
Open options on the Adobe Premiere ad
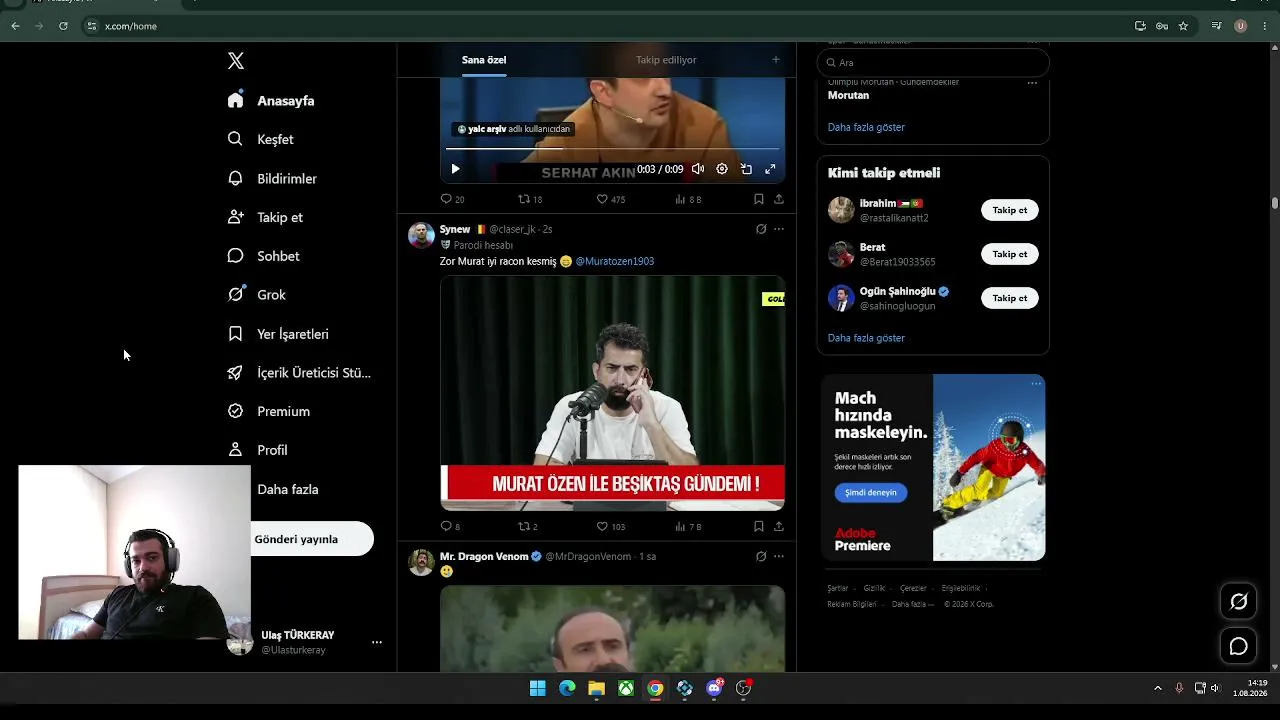(1036, 383)
